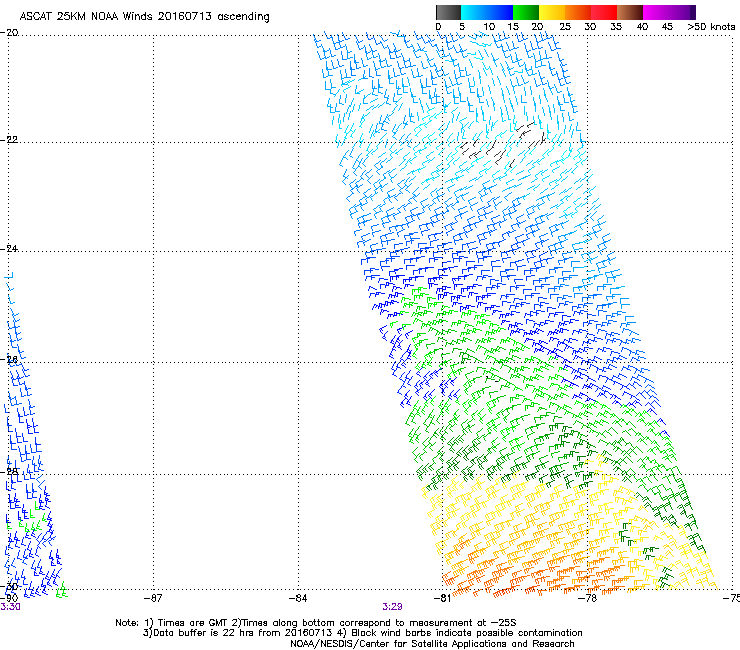
Task: Click the dark purple >50 knots swatch
Action: coord(693,12)
